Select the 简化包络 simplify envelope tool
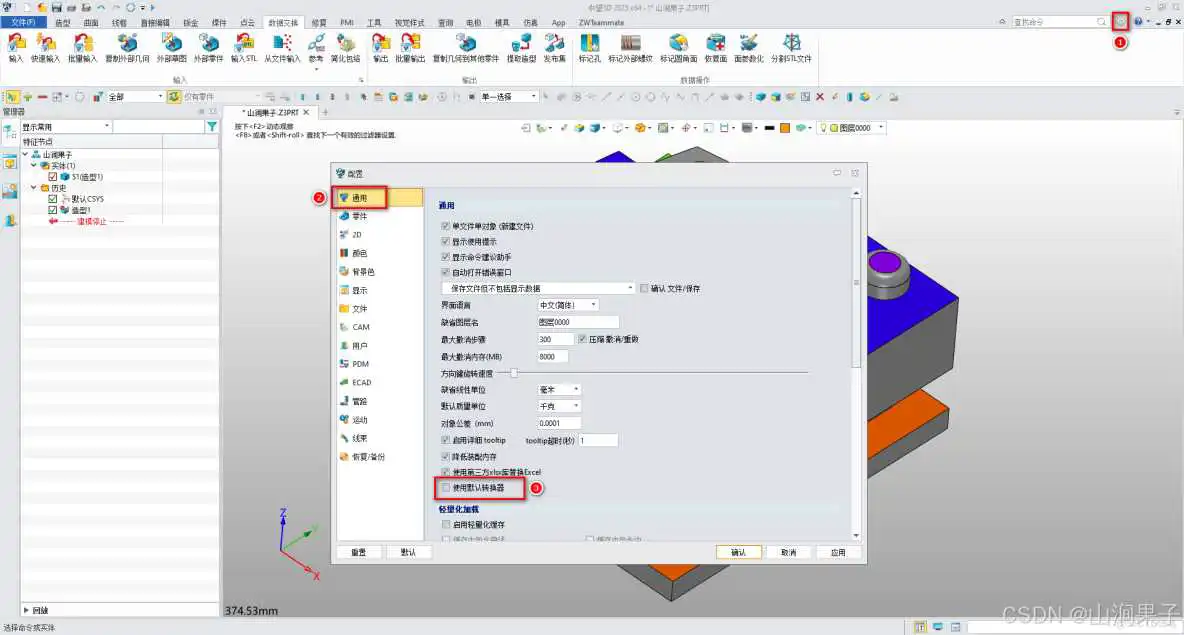Viewport: 1184px width, 635px height. (345, 45)
